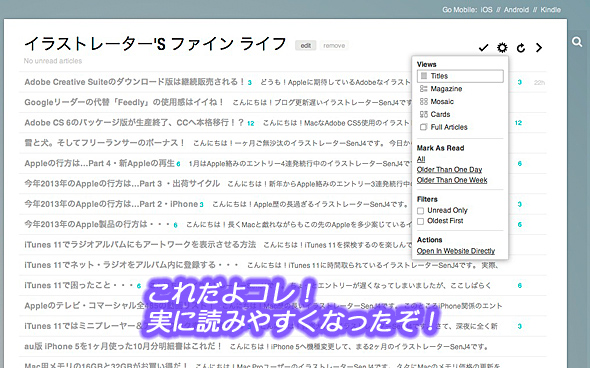
Task: Open article '今年2013年のAppleの行方は...Part 2・iPhone'
Action: (x=111, y=204)
